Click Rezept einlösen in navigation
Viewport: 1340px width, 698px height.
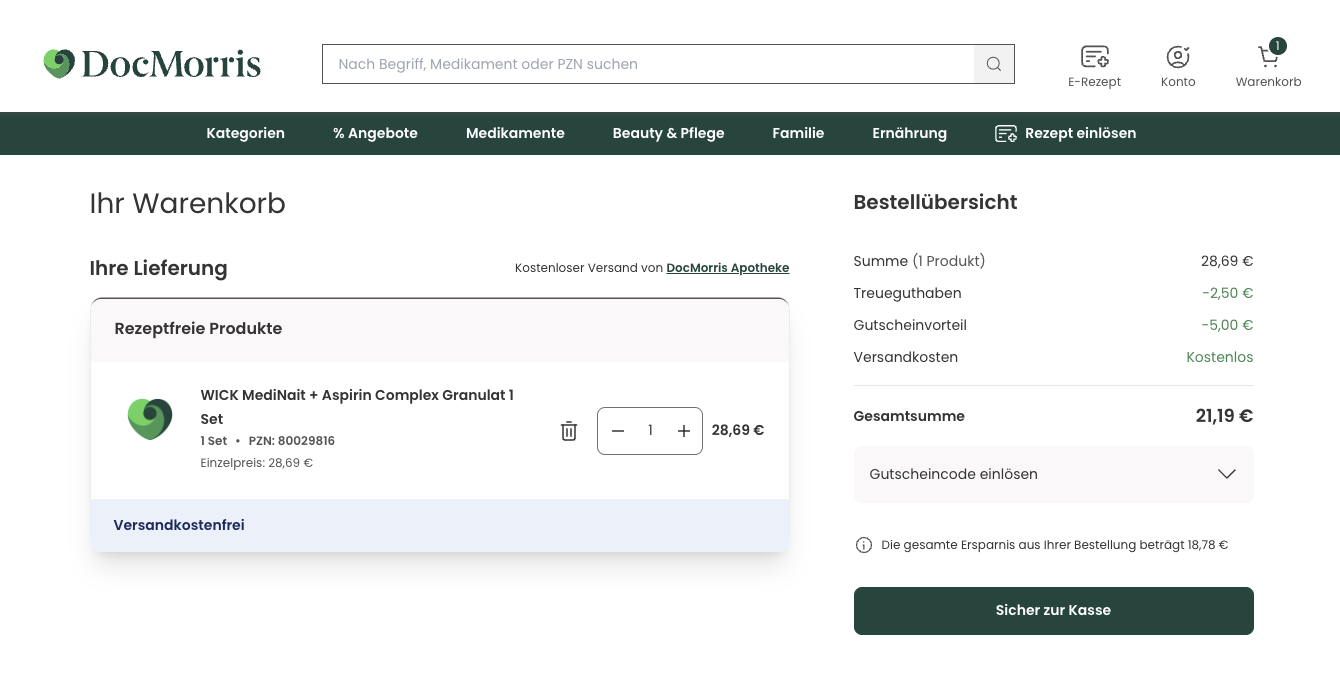[x=1065, y=133]
